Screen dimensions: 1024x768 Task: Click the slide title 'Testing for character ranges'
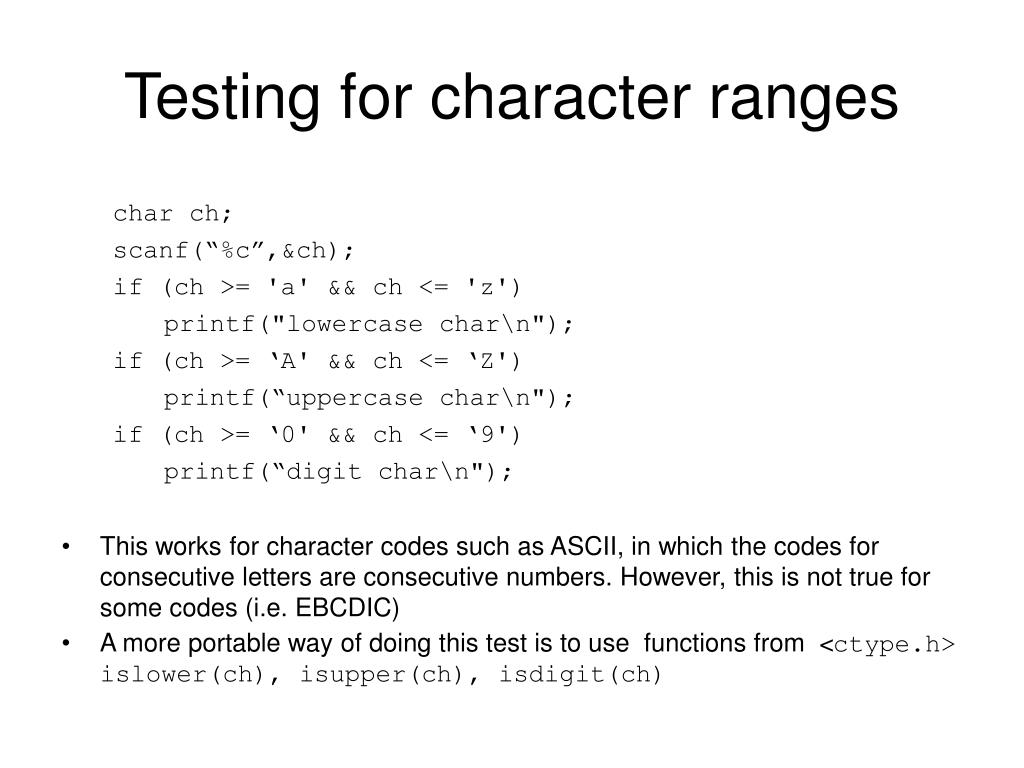511,98
